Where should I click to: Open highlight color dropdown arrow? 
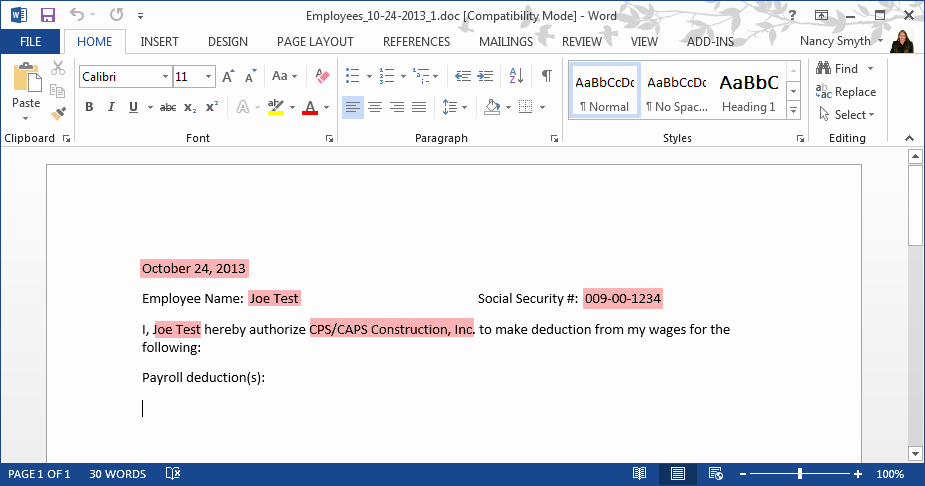tap(292, 107)
